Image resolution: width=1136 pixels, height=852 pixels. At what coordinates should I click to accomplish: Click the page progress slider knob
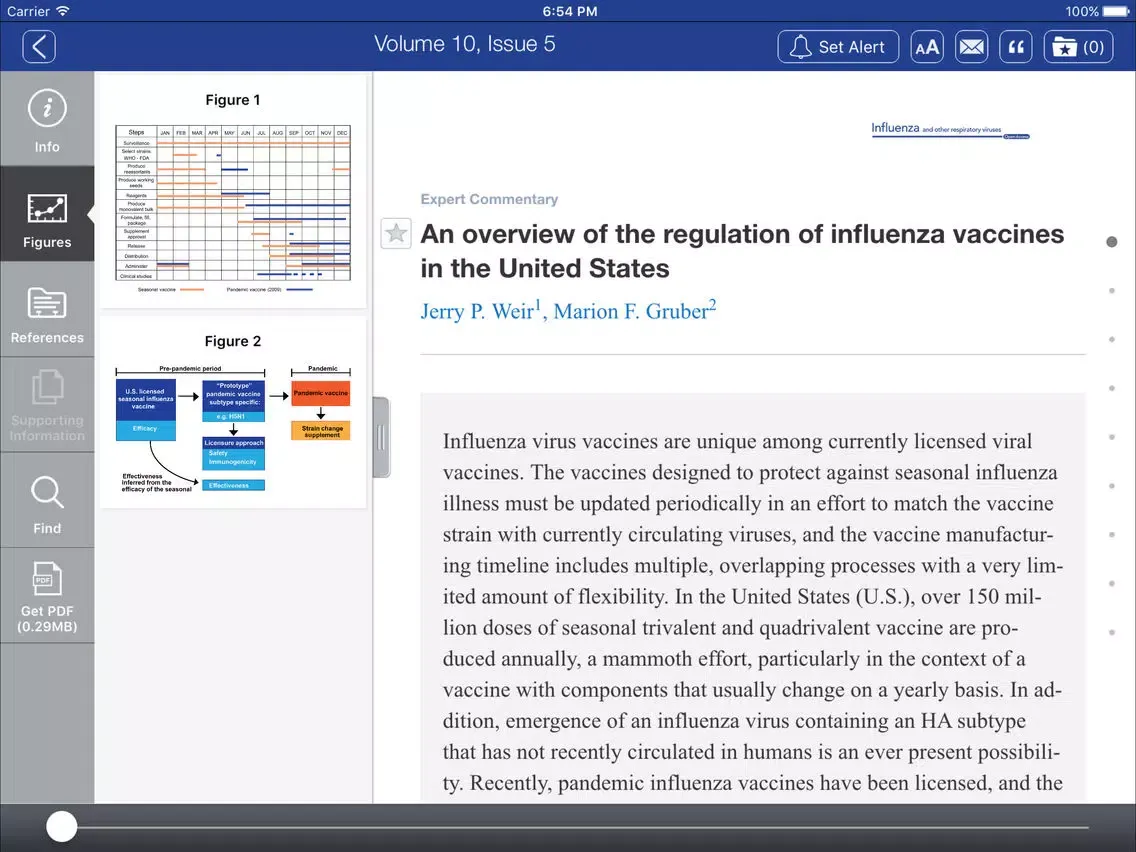tap(62, 827)
